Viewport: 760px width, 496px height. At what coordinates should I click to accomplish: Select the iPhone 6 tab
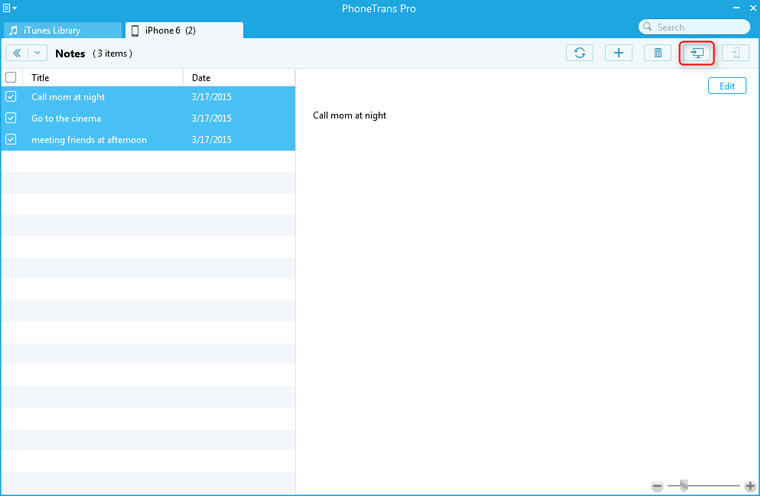tap(183, 30)
